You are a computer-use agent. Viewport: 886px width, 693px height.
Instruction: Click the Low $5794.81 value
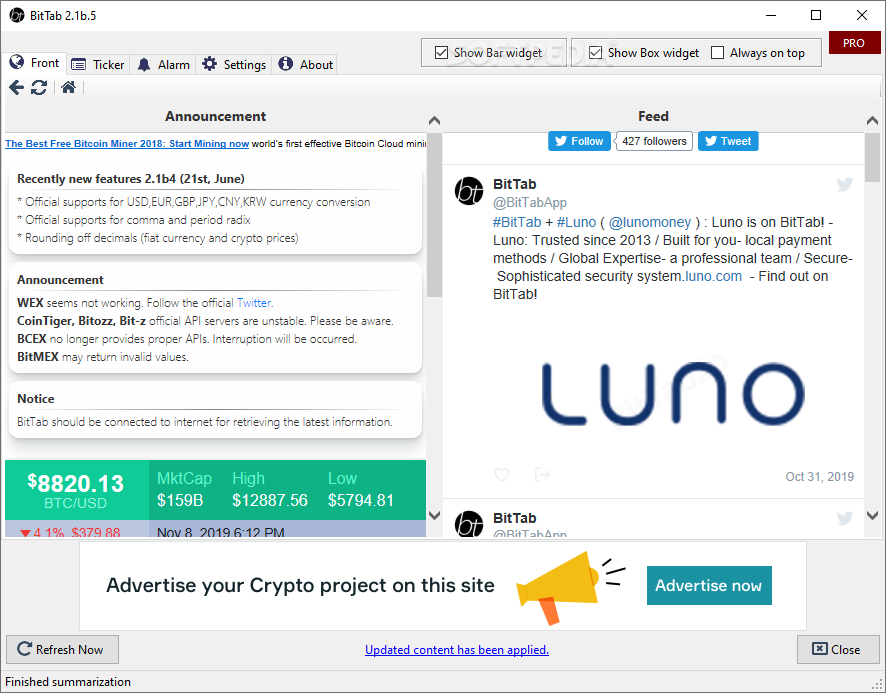361,500
